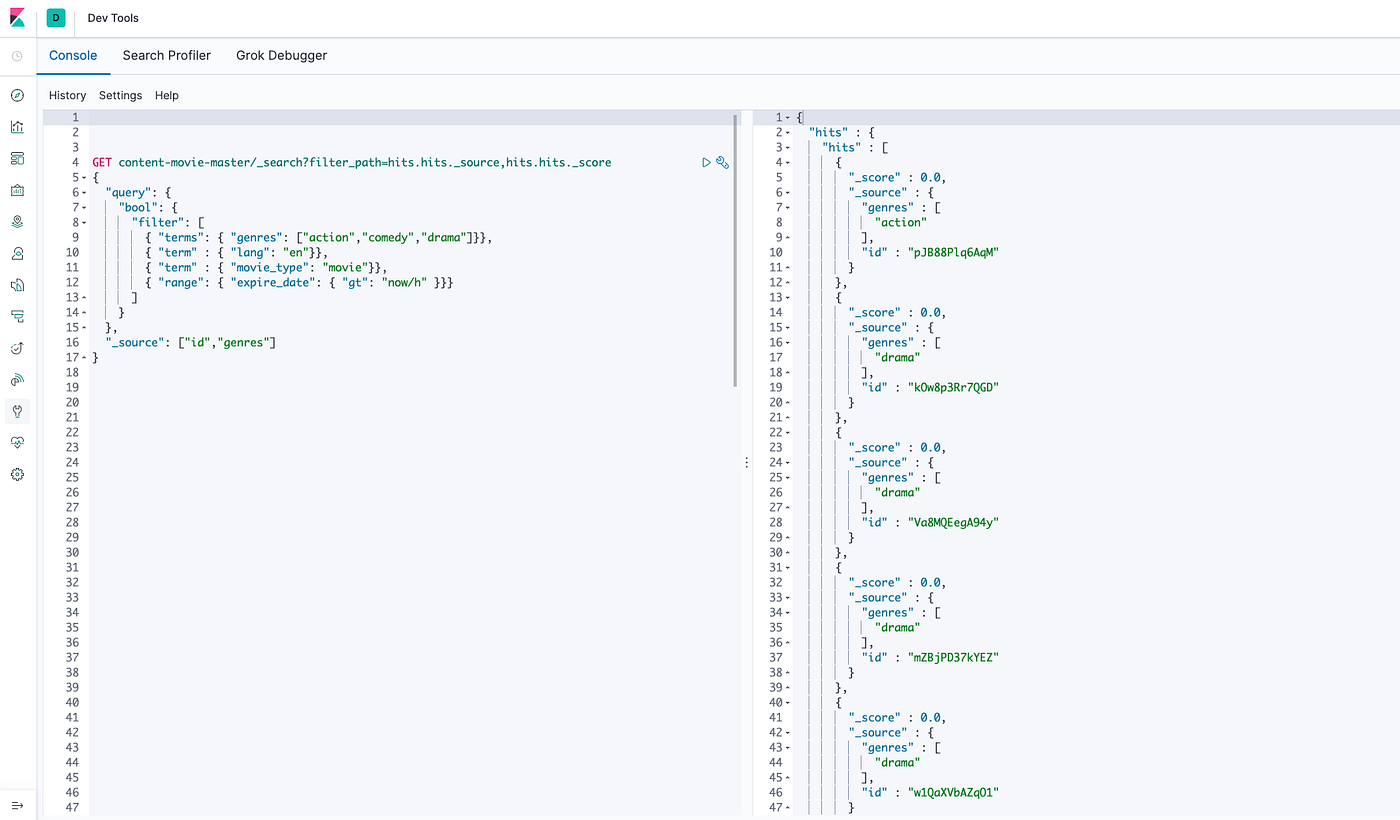Click the "range" expire_date line
The width and height of the screenshot is (1400, 820).
pos(299,283)
